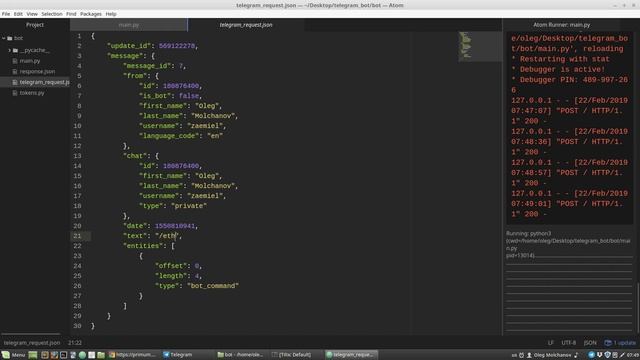640x360 pixels.
Task: Click the Project panel header
Action: [x=35, y=25]
